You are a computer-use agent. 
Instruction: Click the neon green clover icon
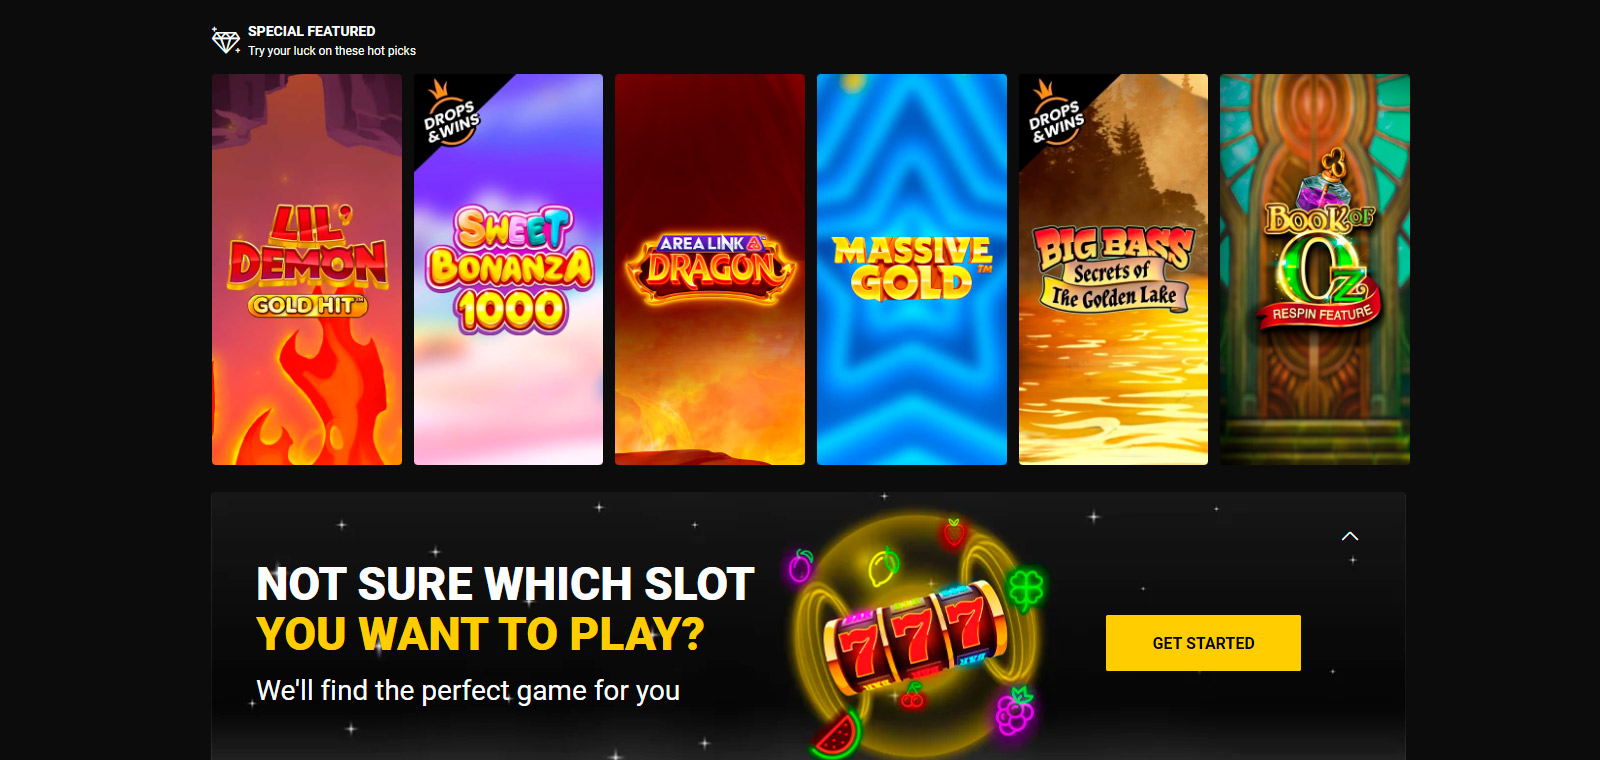pyautogui.click(x=1026, y=588)
